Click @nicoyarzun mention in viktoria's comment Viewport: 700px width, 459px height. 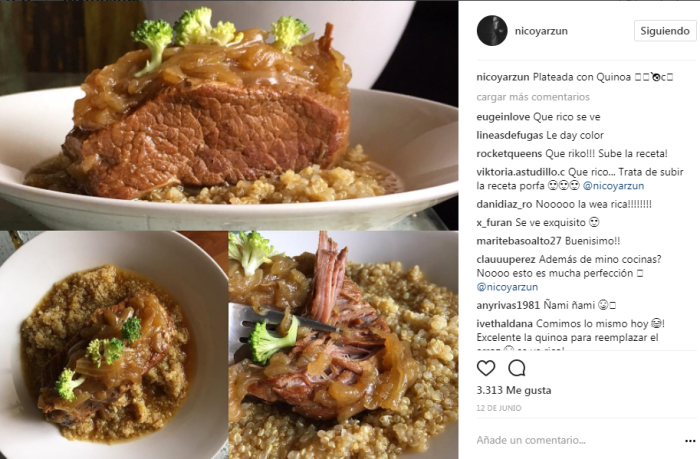[613, 186]
